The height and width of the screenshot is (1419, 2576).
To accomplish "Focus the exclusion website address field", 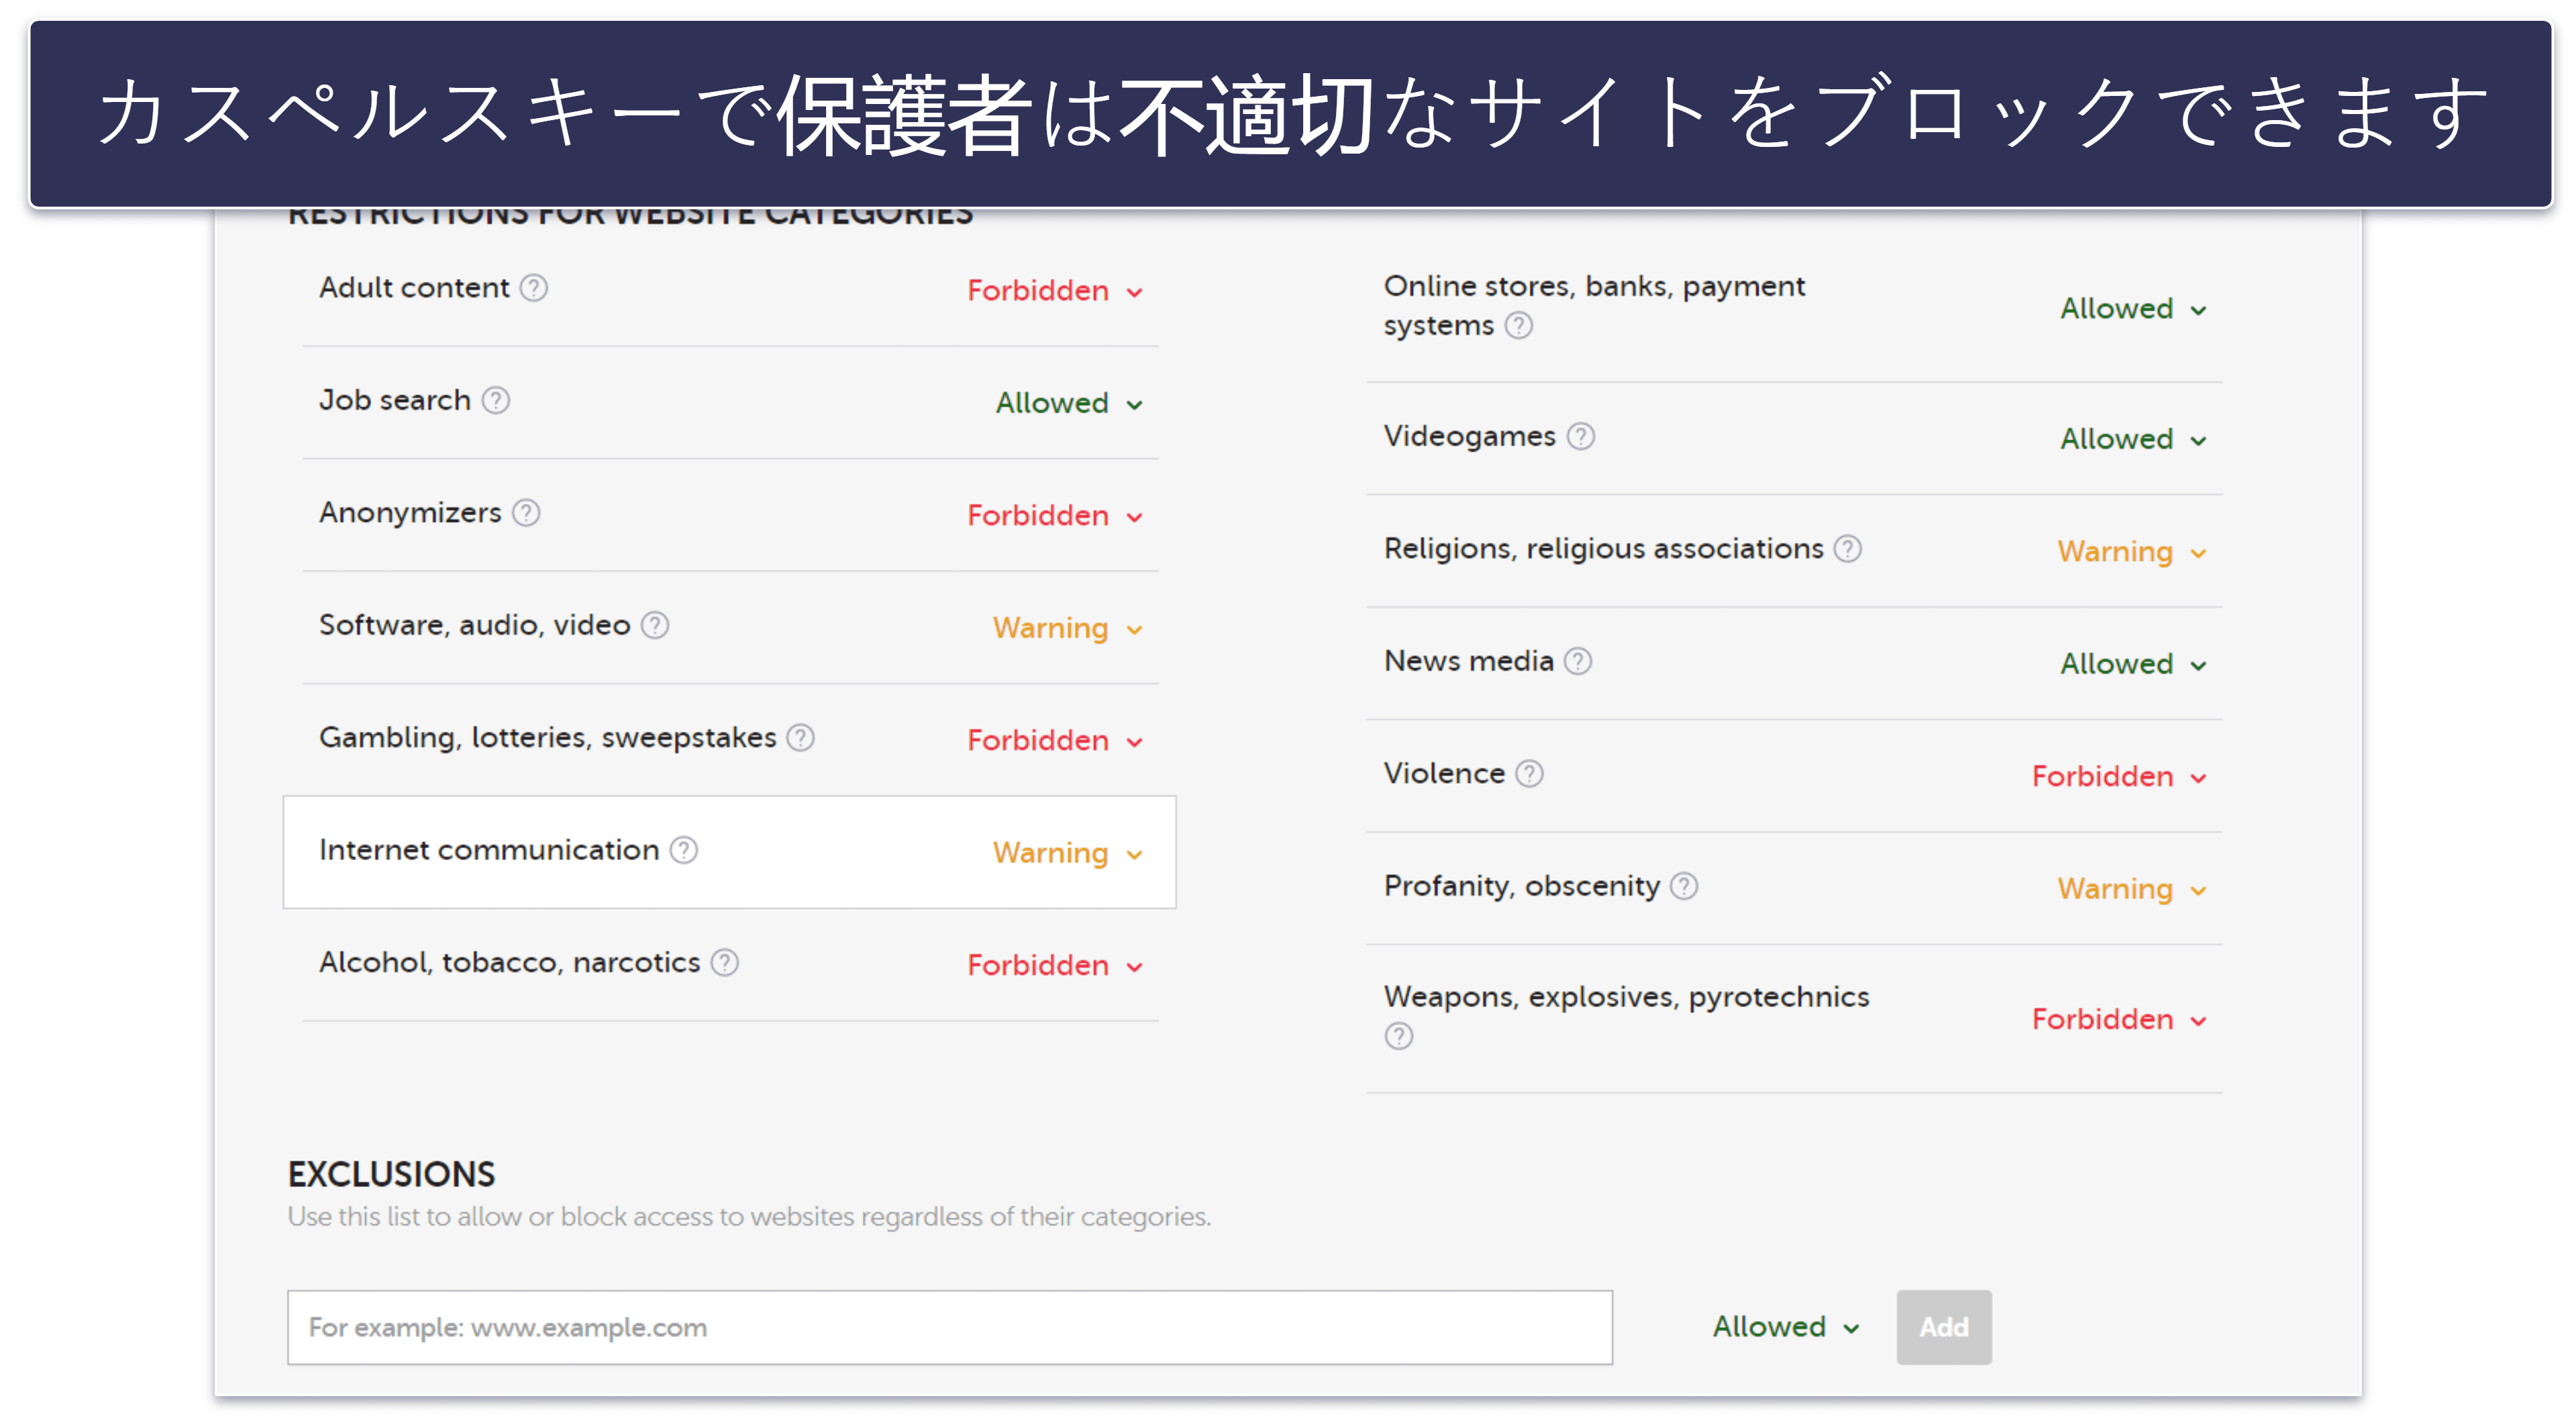I will coord(950,1327).
